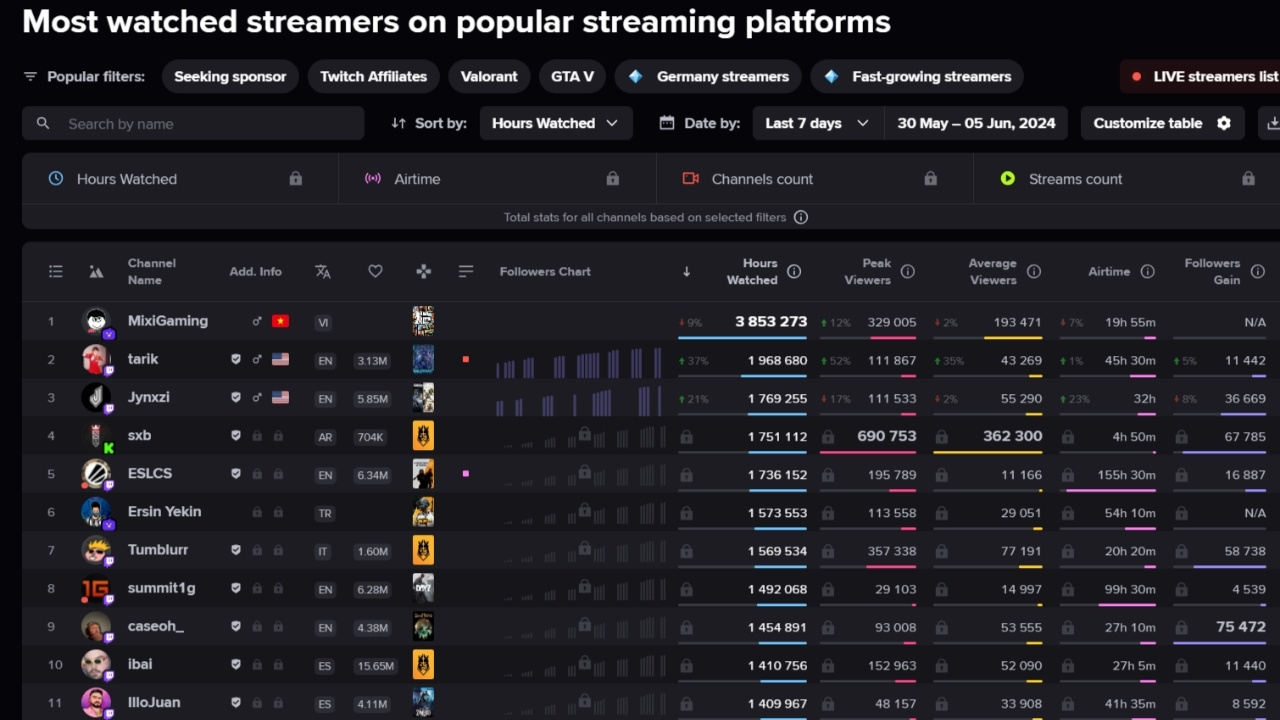Open the Sort by Hours Watched dropdown
Viewport: 1280px width, 720px height.
tap(556, 123)
